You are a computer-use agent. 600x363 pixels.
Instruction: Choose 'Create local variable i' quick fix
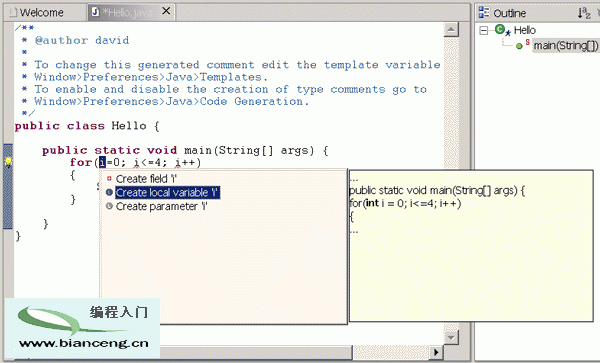168,192
